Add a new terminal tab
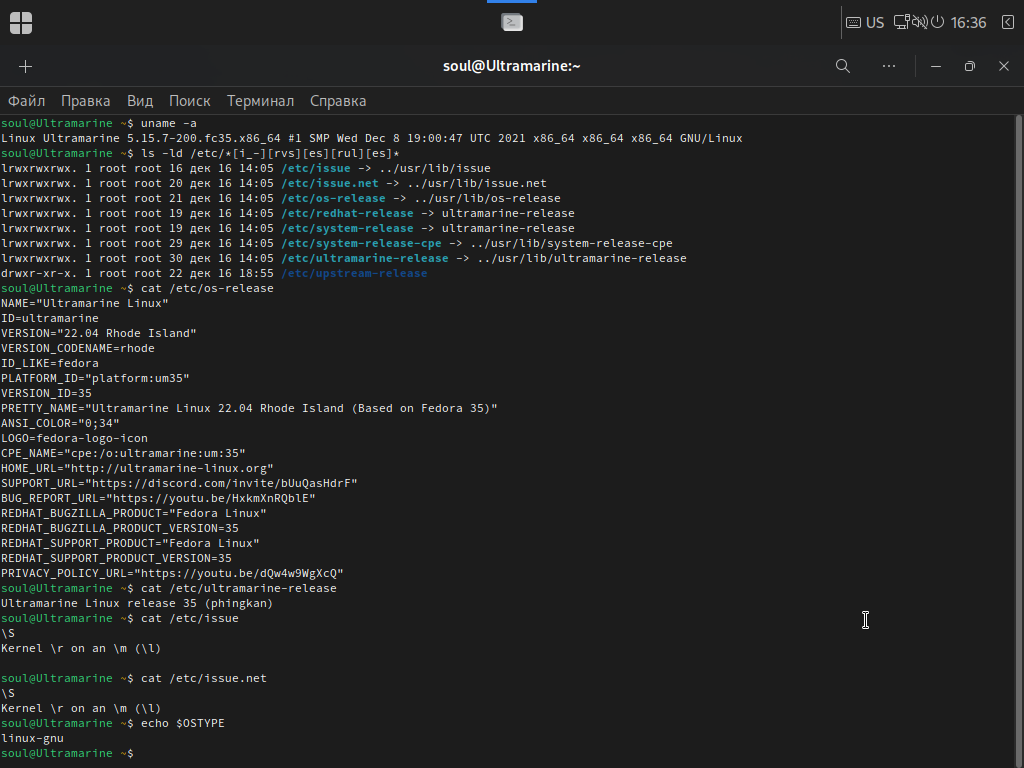 click(25, 67)
